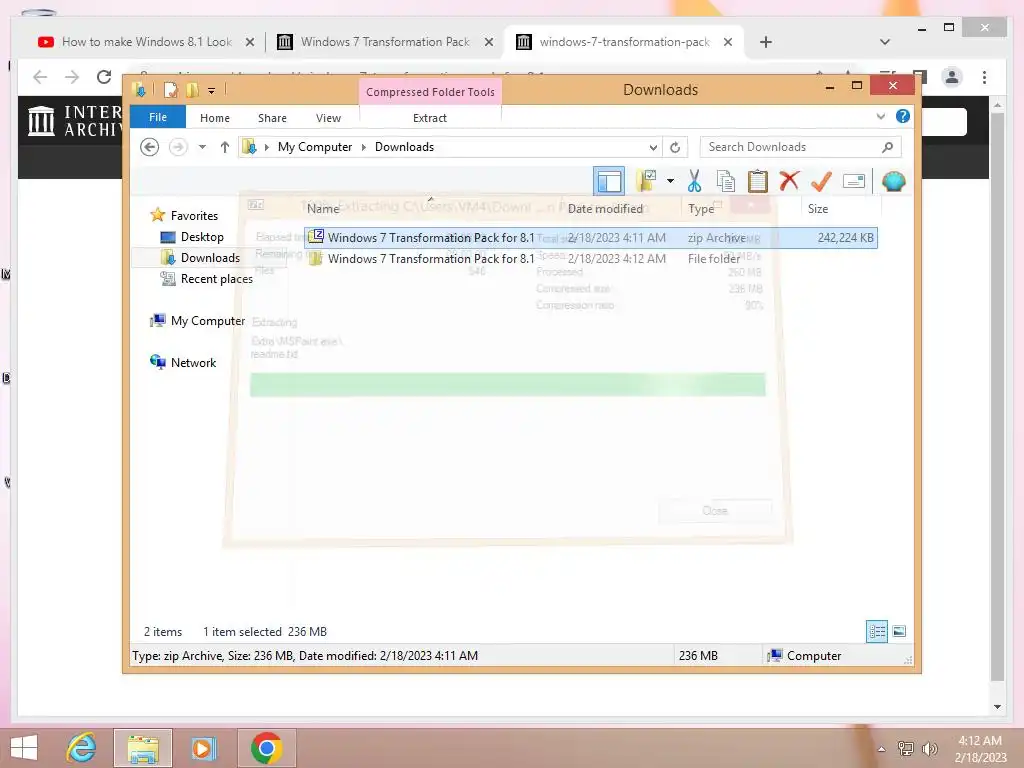Image resolution: width=1024 pixels, height=768 pixels.
Task: Click the orange checkmark Properties icon
Action: pos(821,181)
